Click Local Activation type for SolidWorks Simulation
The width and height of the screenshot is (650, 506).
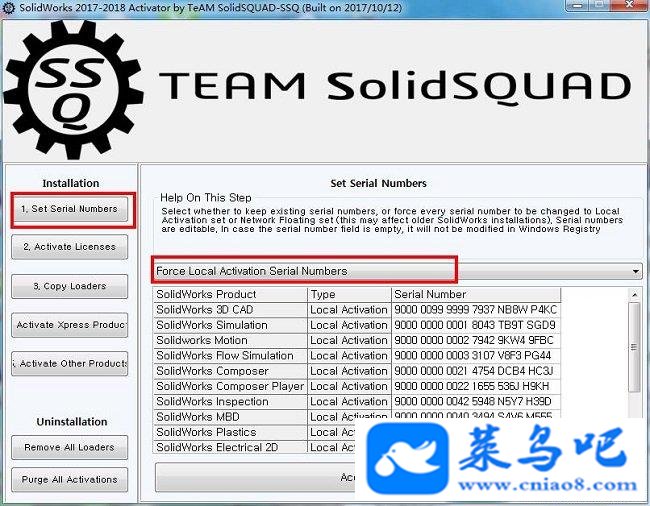[x=349, y=325]
